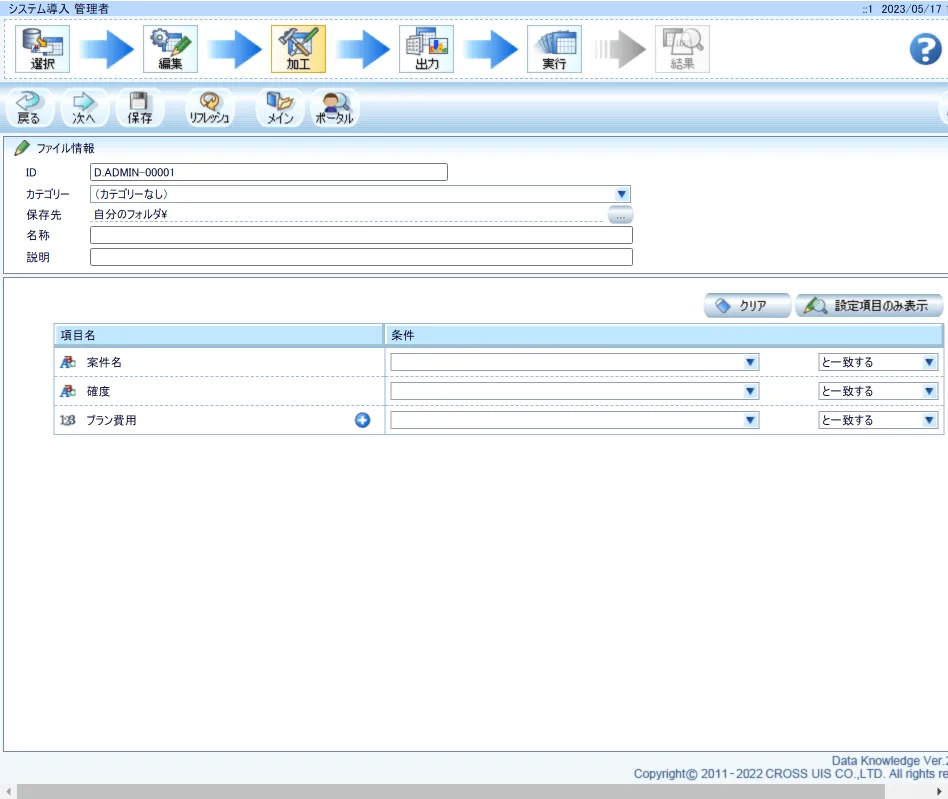Image resolution: width=948 pixels, height=799 pixels.
Task: Click the 名称 text input field
Action: [x=361, y=235]
